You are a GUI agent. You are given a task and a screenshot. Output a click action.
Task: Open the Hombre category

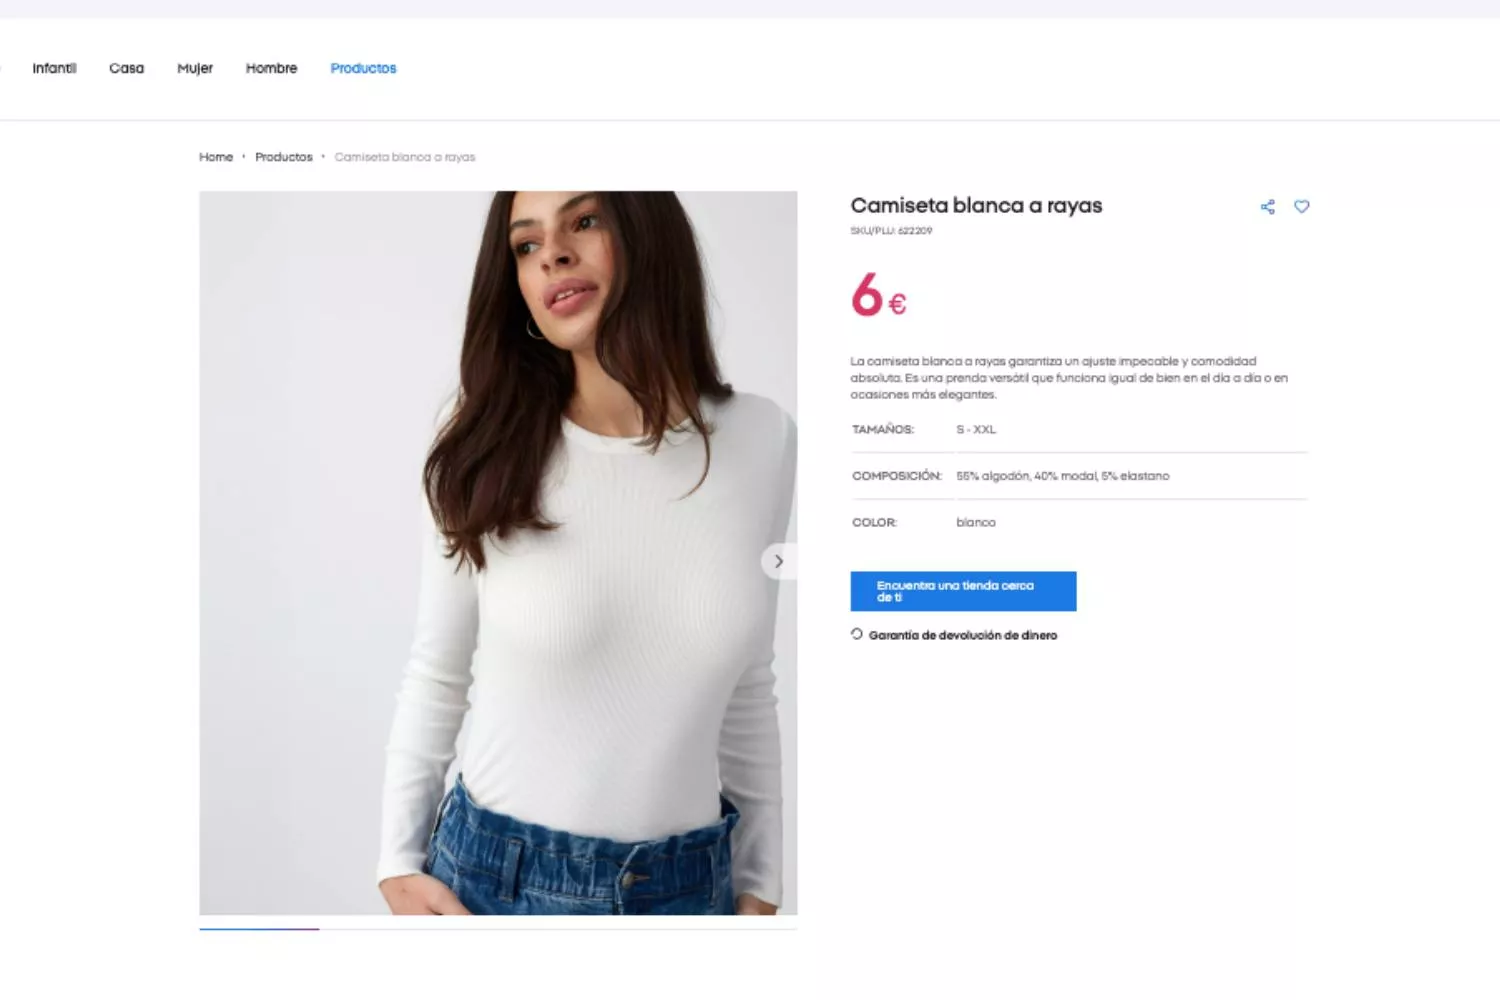pyautogui.click(x=272, y=68)
